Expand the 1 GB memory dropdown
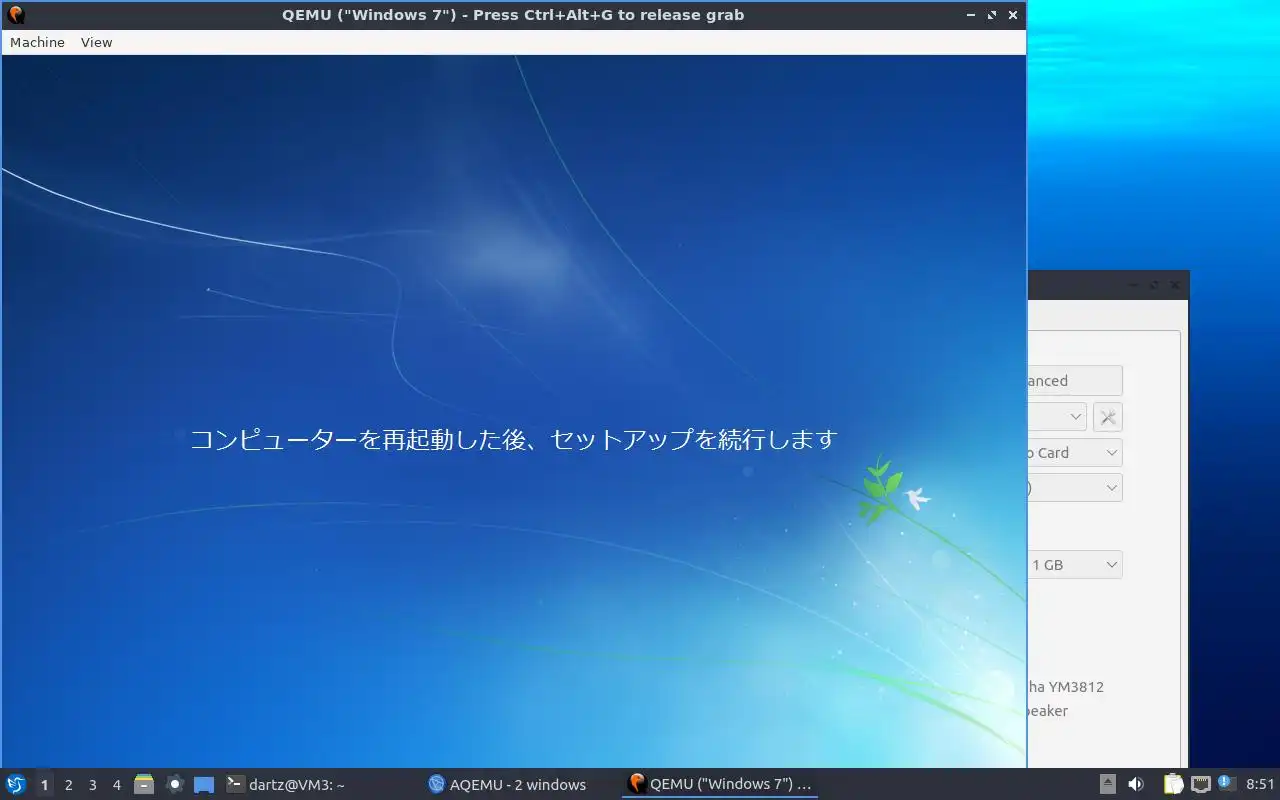 tap(1075, 565)
